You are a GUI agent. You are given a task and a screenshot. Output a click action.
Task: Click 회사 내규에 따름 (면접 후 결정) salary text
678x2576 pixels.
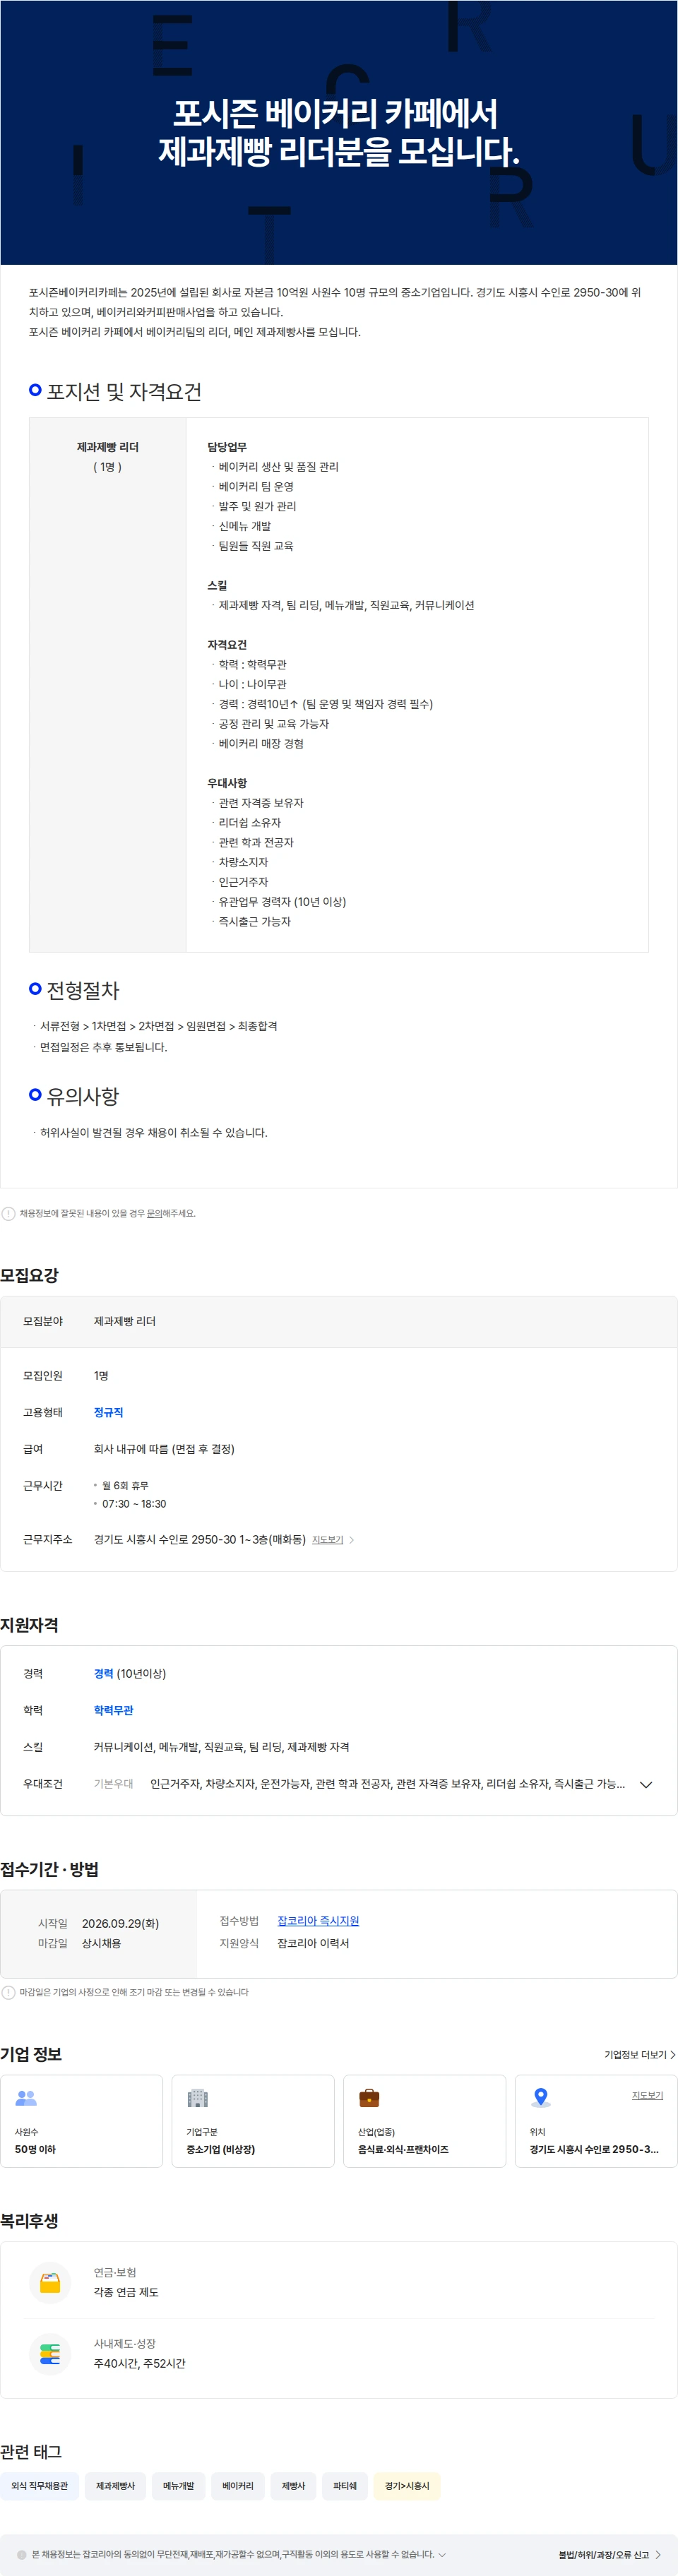point(164,1449)
